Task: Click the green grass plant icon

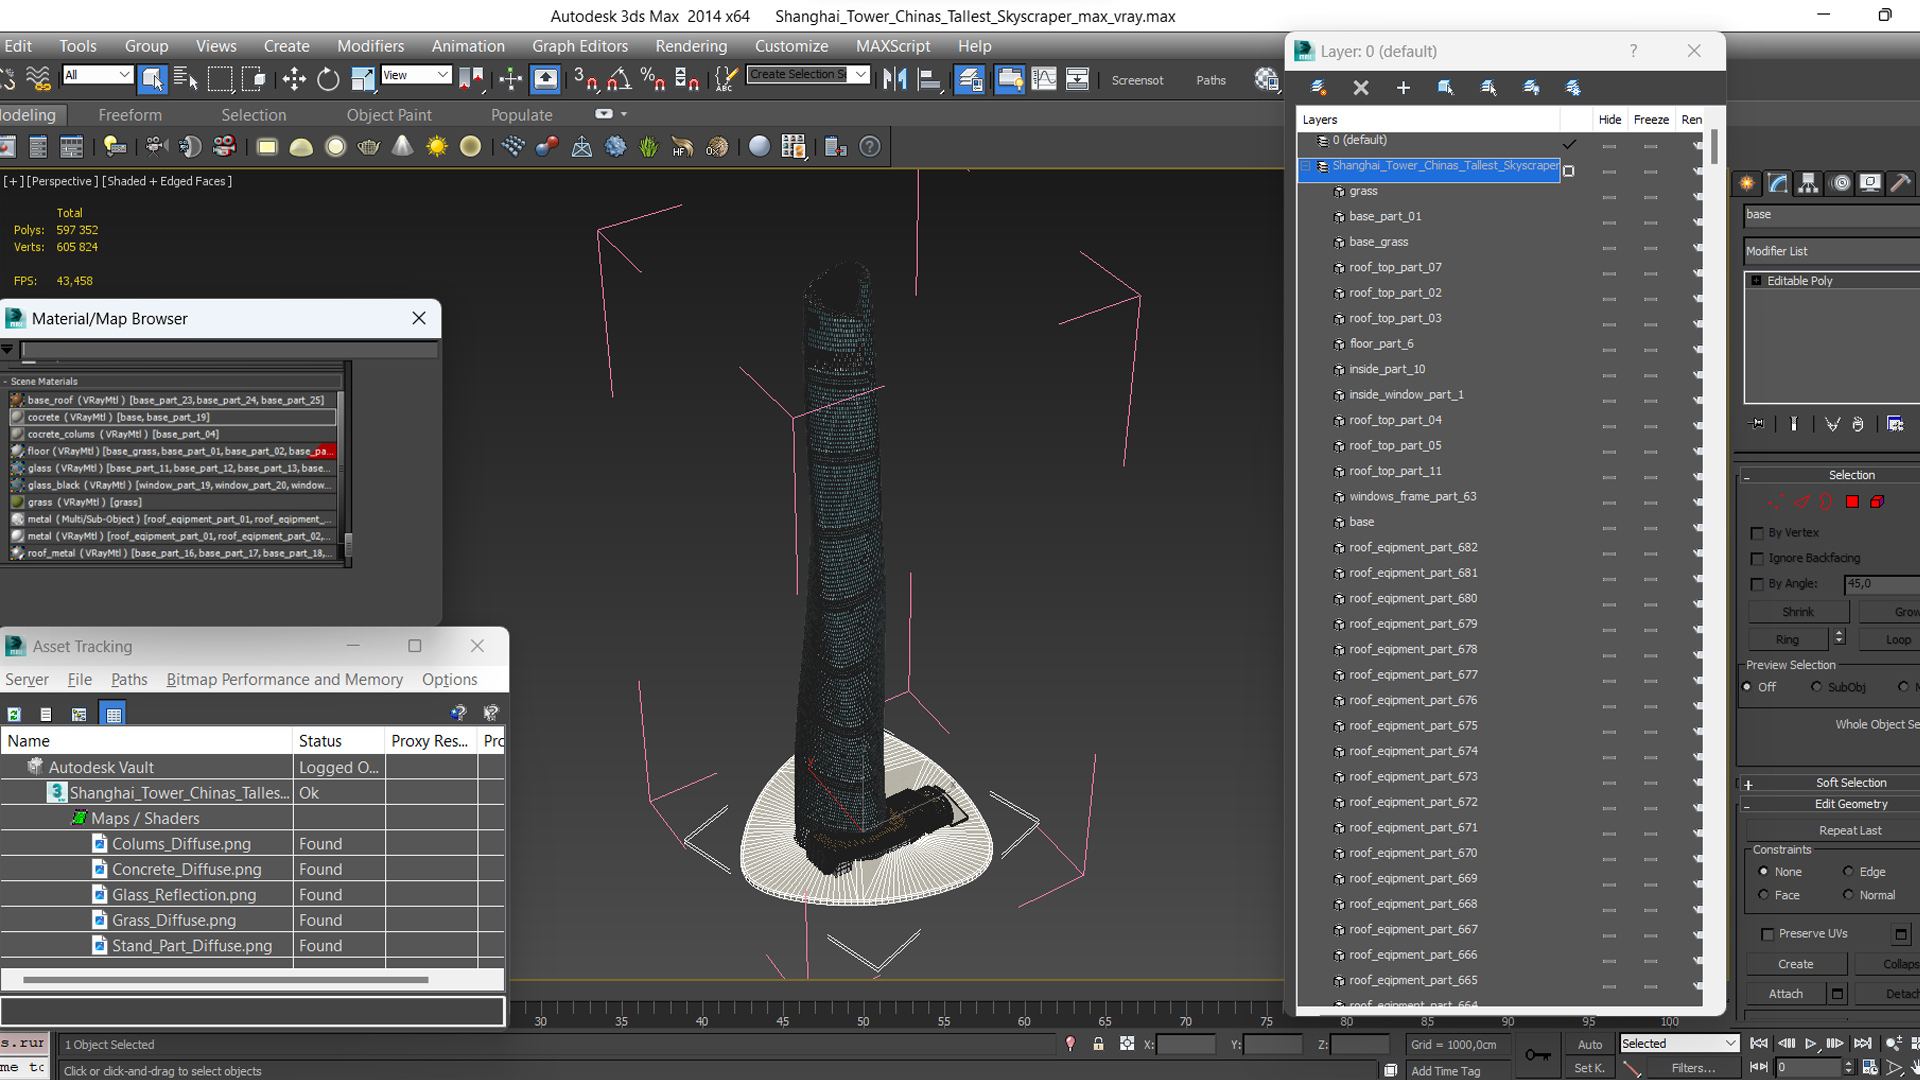Action: click(649, 147)
